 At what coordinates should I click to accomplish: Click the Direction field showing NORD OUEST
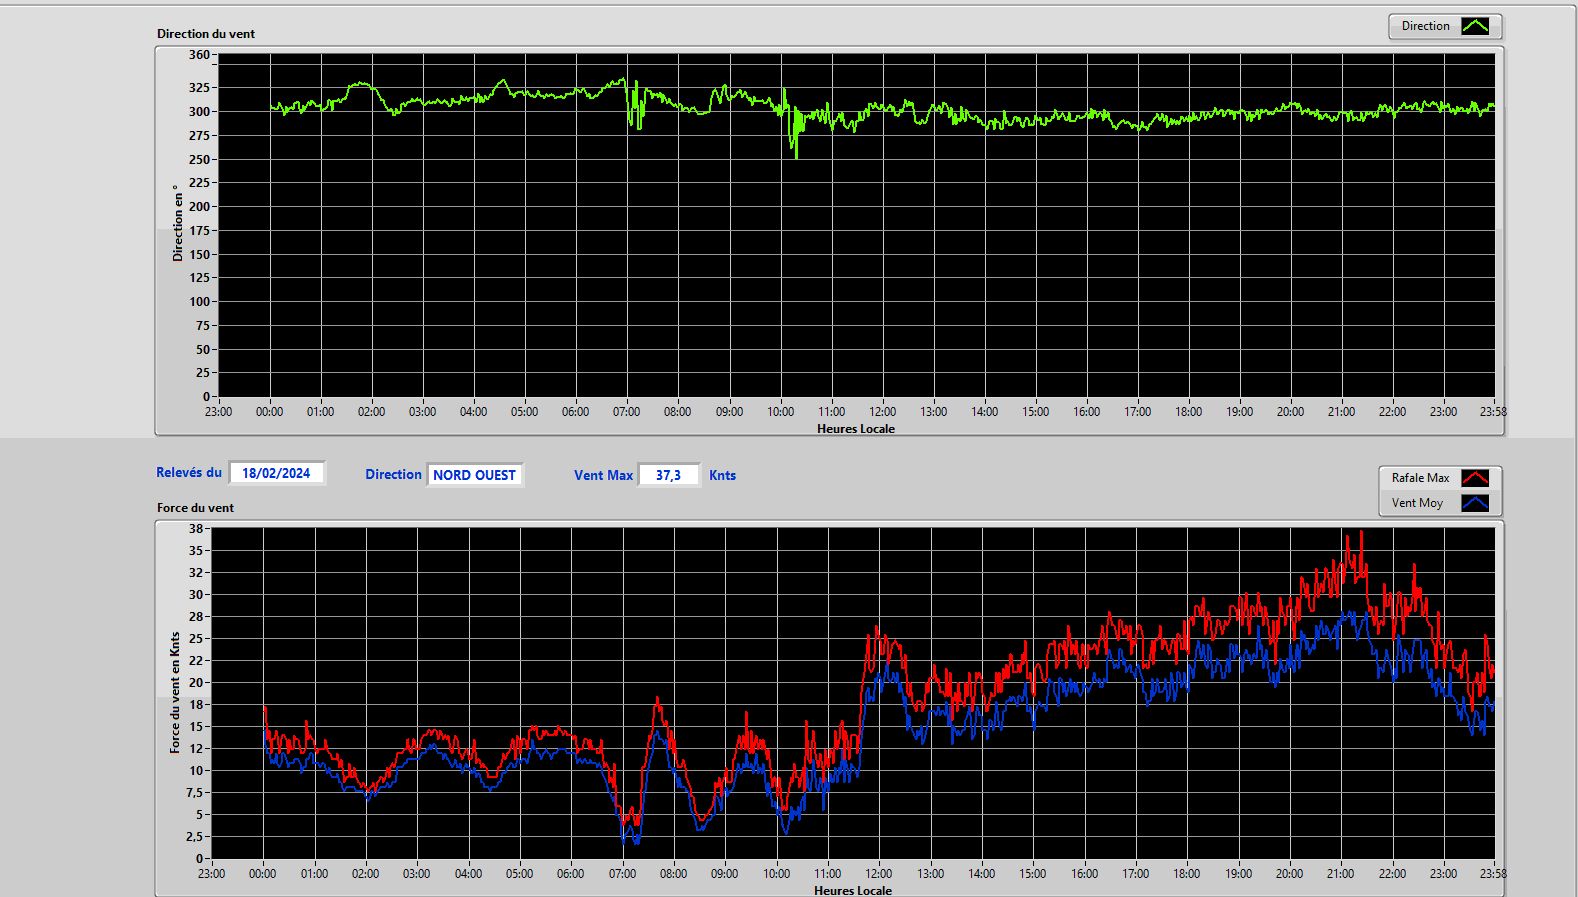click(475, 475)
